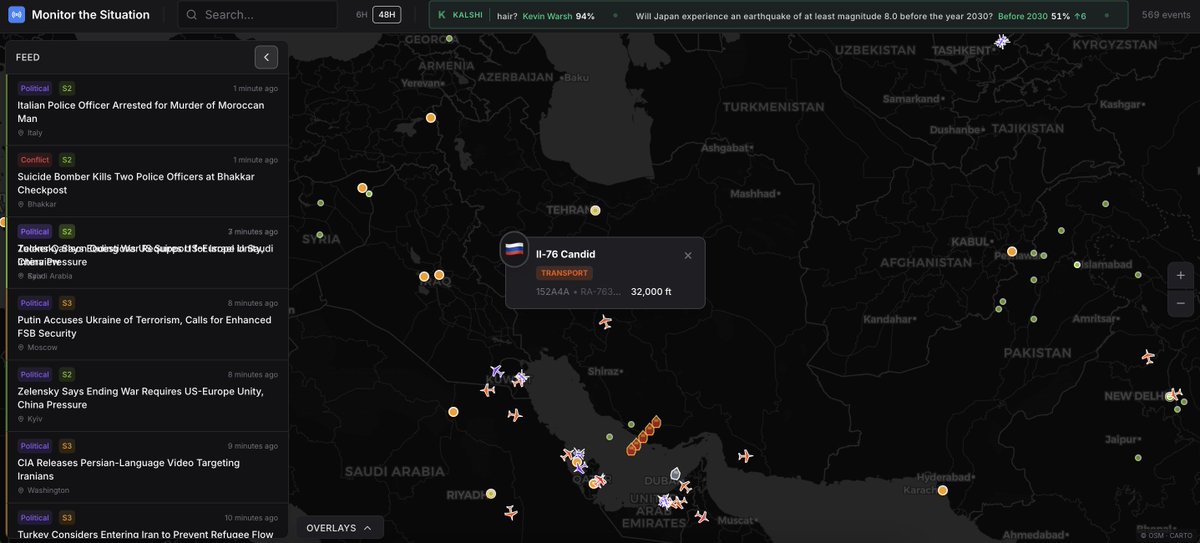Click the Conflict tag on Suicide Bomber item
Viewport: 1200px width, 543px height.
(x=35, y=160)
